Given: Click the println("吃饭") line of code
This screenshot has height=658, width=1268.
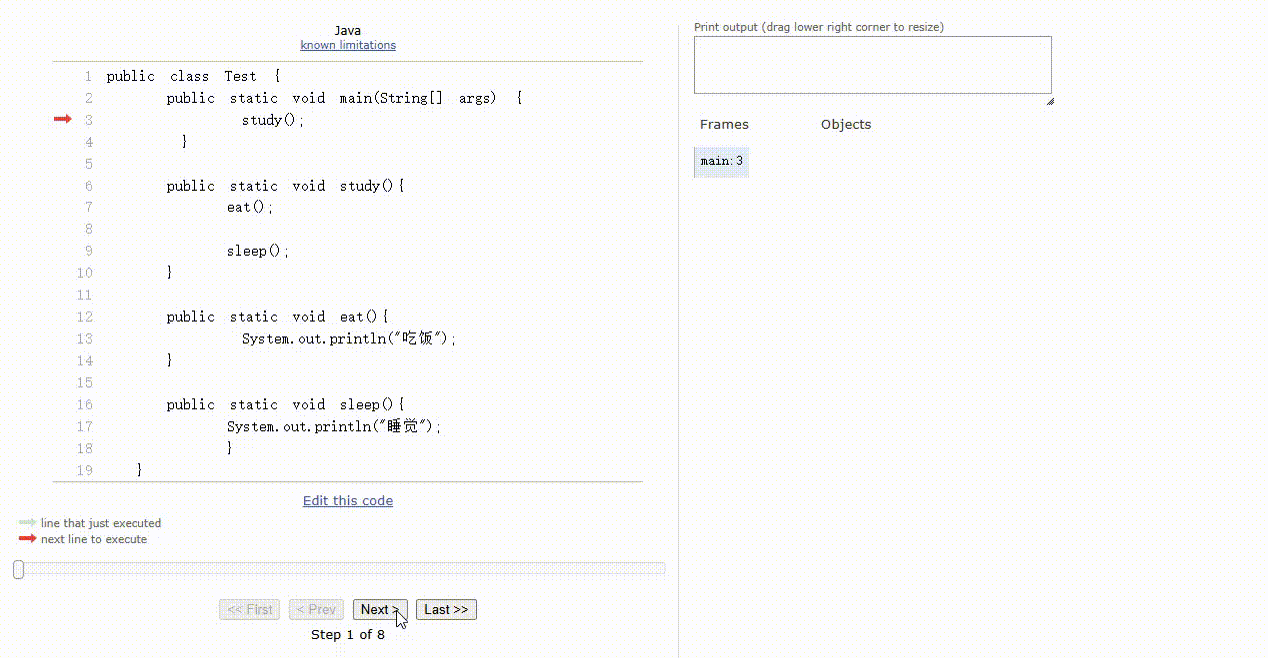Looking at the screenshot, I should pyautogui.click(x=348, y=339).
